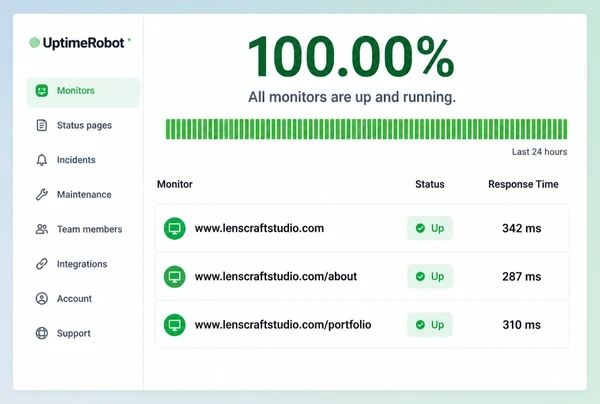Click the Response Time column header
This screenshot has width=600, height=404.
(523, 184)
